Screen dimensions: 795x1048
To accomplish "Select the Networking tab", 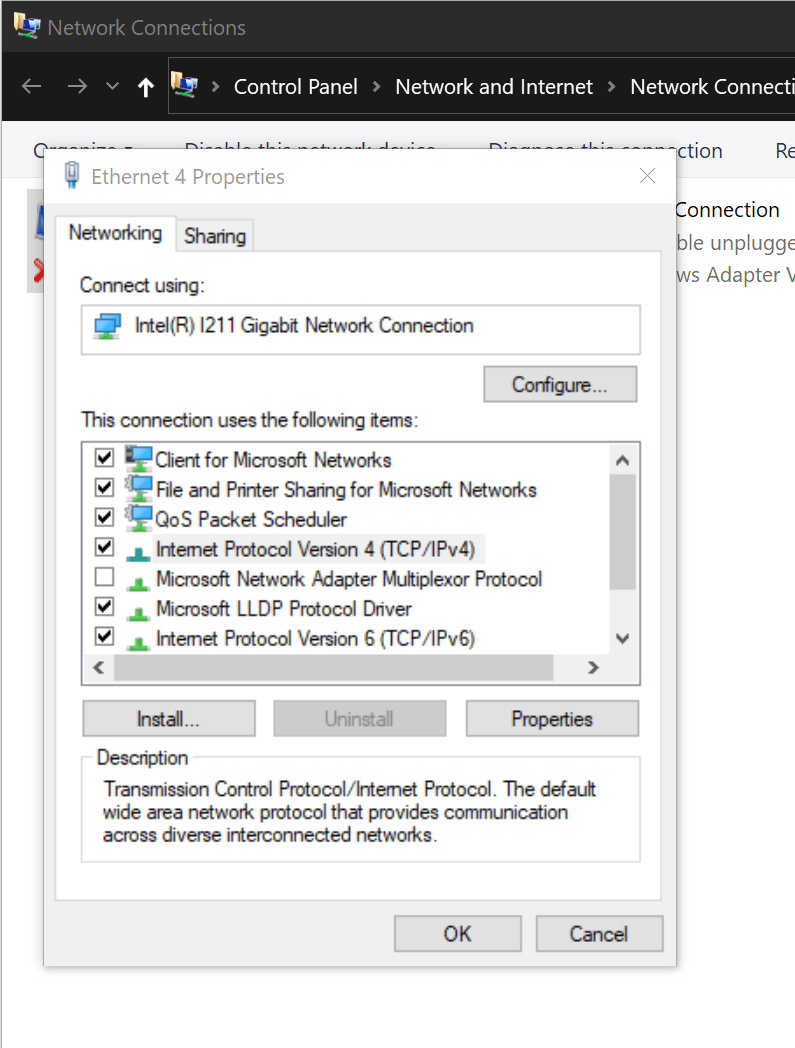I will point(115,233).
